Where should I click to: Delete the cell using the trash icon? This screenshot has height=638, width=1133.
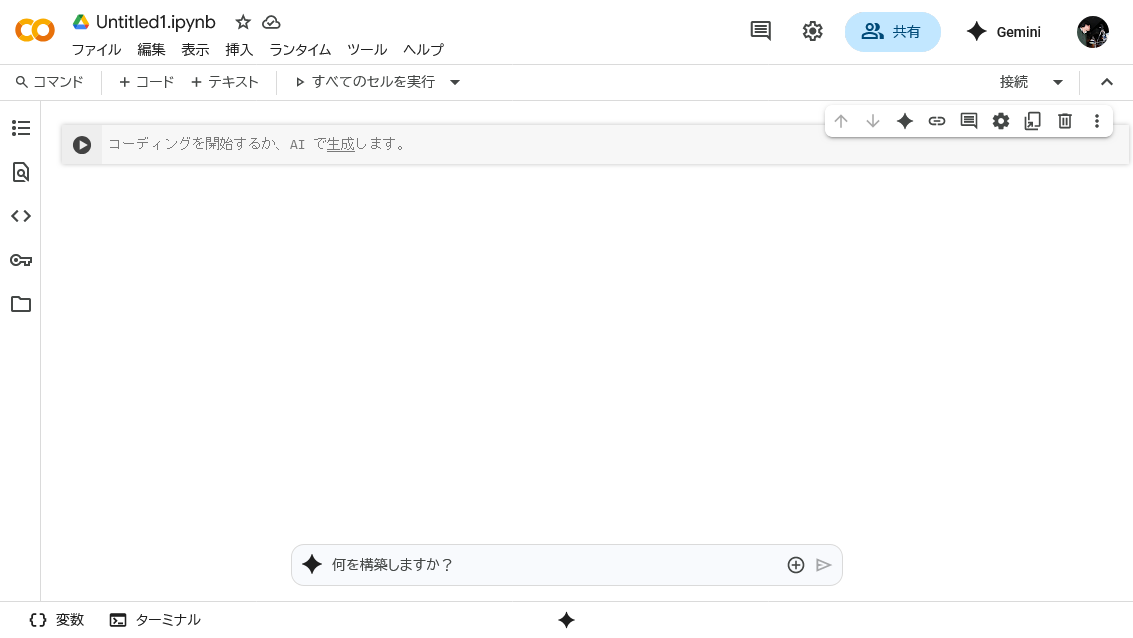(x=1065, y=121)
